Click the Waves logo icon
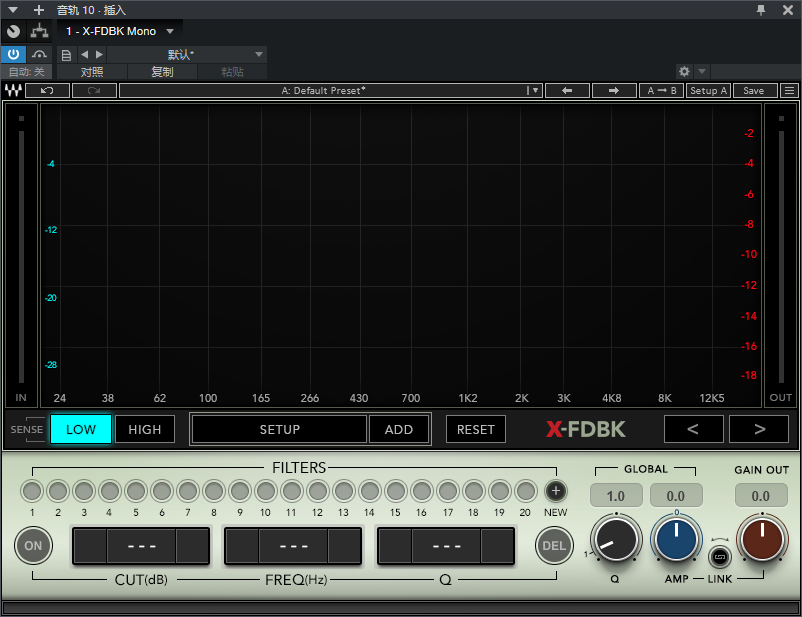This screenshot has width=802, height=617. pos(13,91)
